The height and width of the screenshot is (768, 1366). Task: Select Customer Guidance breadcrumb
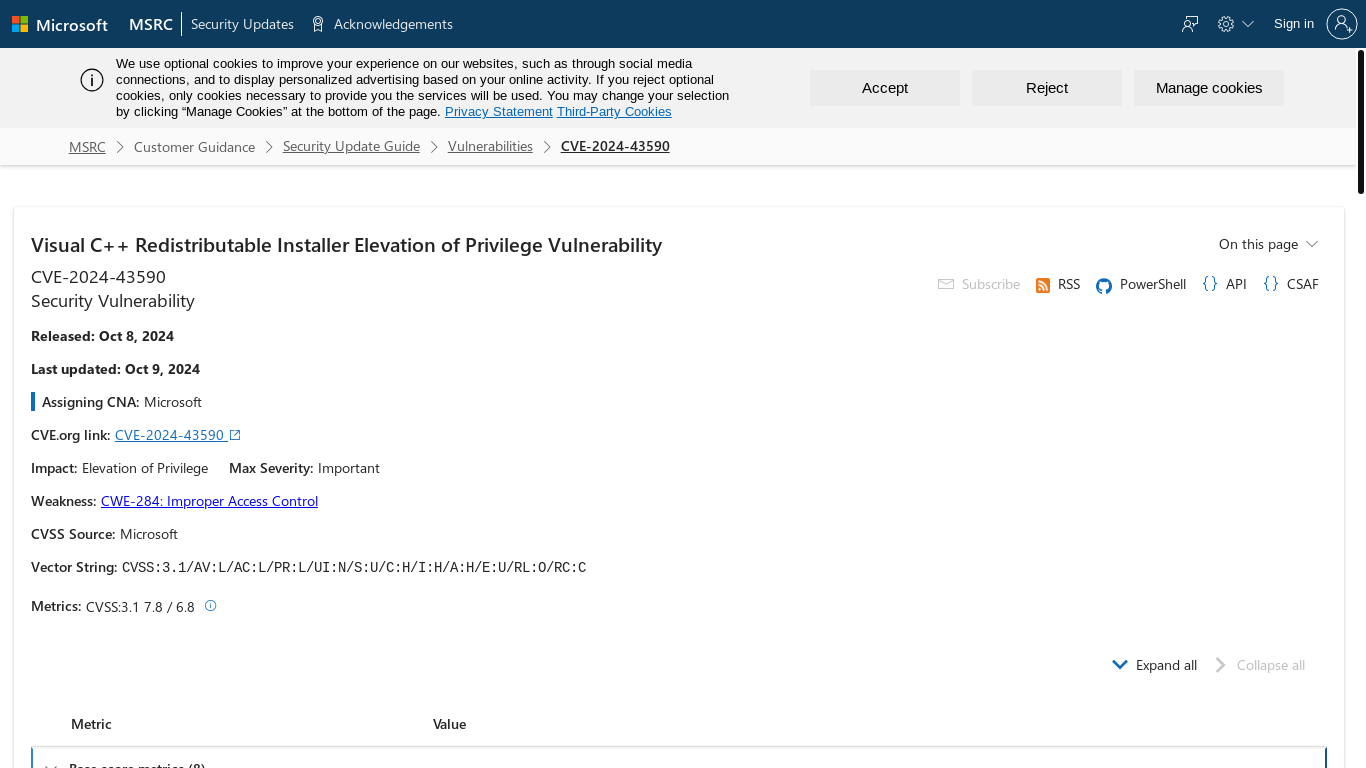click(x=194, y=147)
